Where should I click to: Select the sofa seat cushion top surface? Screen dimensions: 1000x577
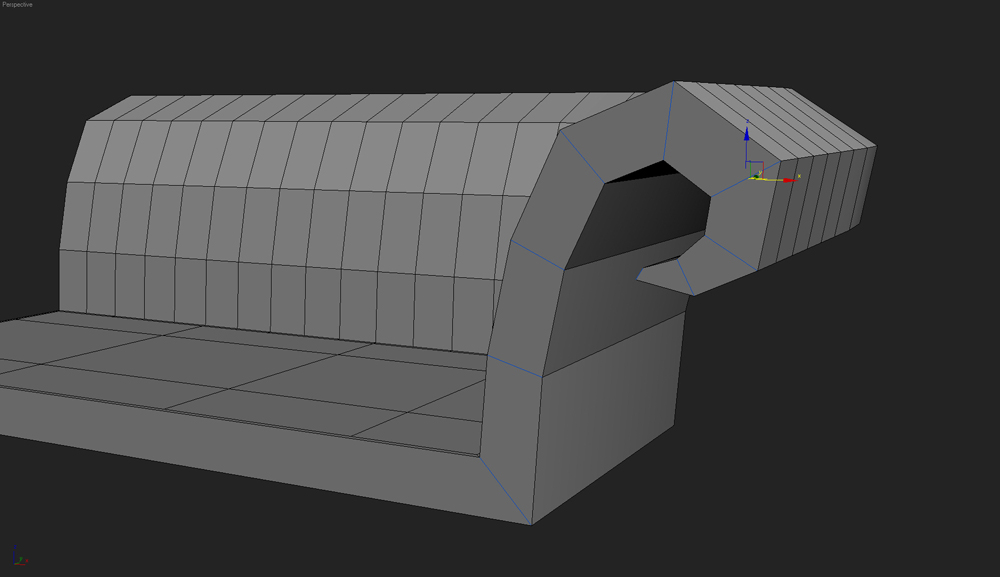(x=250, y=370)
